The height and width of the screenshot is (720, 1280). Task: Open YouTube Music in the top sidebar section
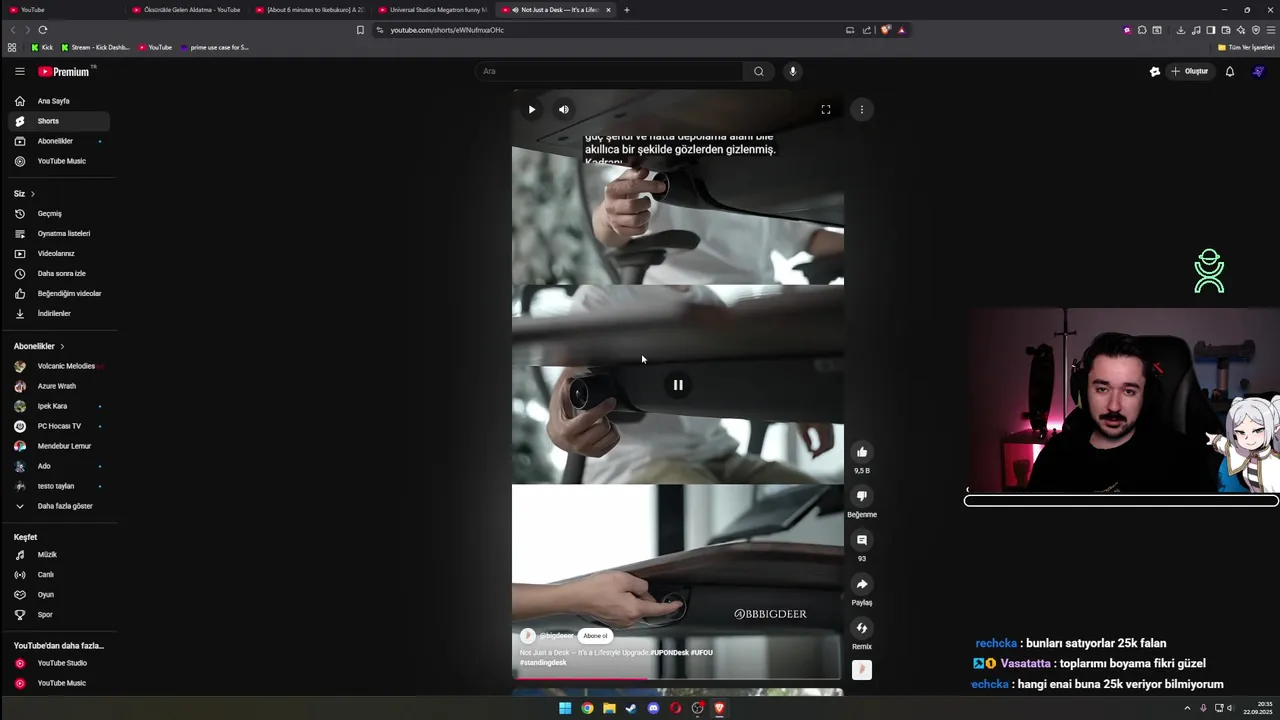[59, 161]
